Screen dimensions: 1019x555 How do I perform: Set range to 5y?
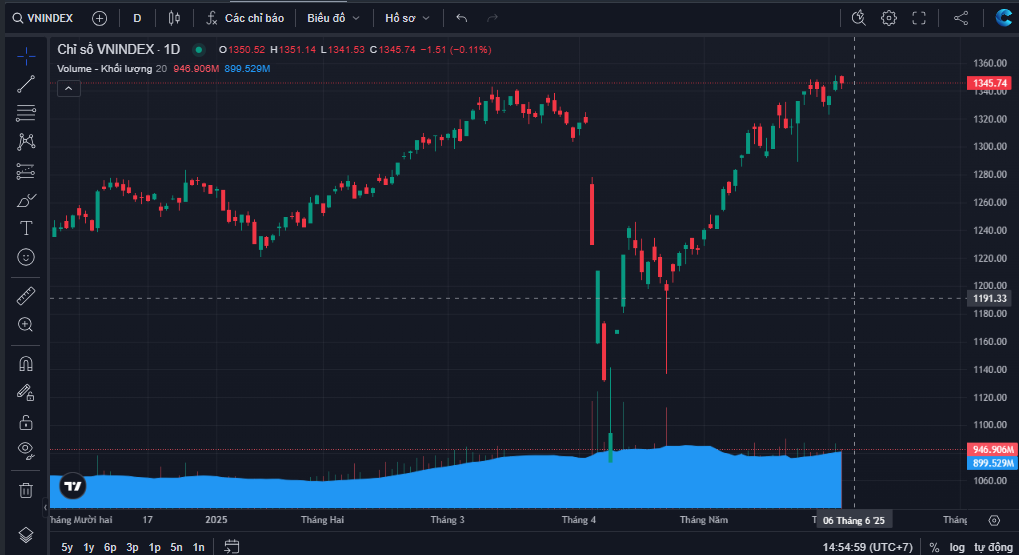(x=67, y=547)
